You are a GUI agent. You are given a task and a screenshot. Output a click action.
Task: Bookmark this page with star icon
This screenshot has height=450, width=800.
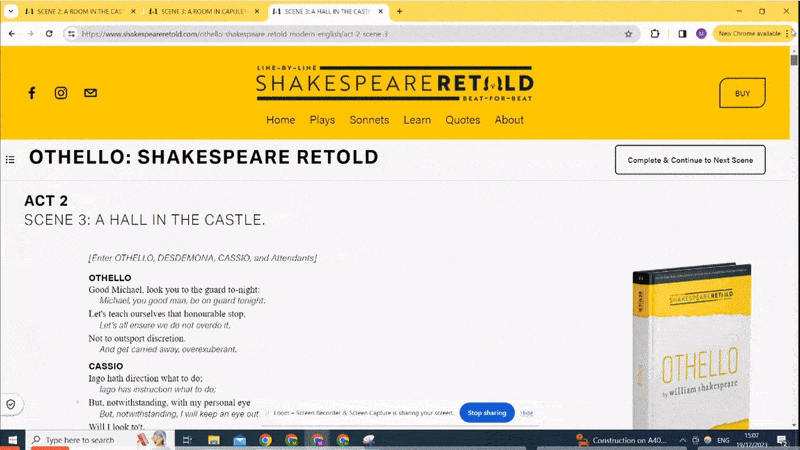(628, 34)
